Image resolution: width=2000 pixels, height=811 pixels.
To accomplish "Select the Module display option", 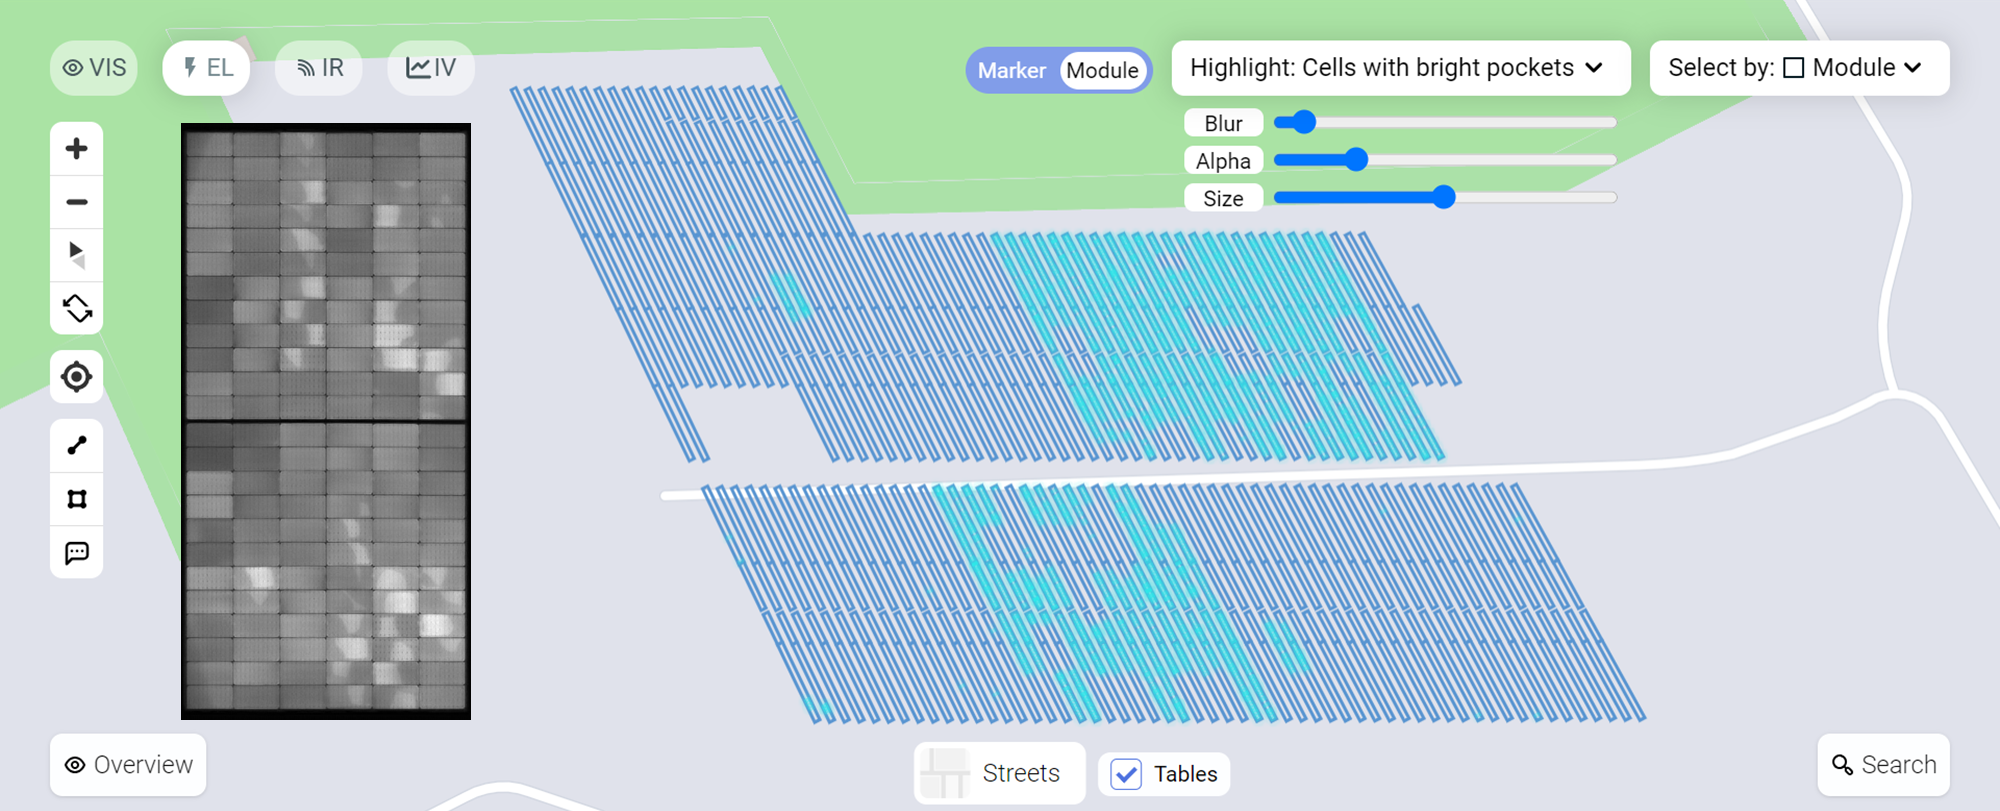I will click(1102, 71).
